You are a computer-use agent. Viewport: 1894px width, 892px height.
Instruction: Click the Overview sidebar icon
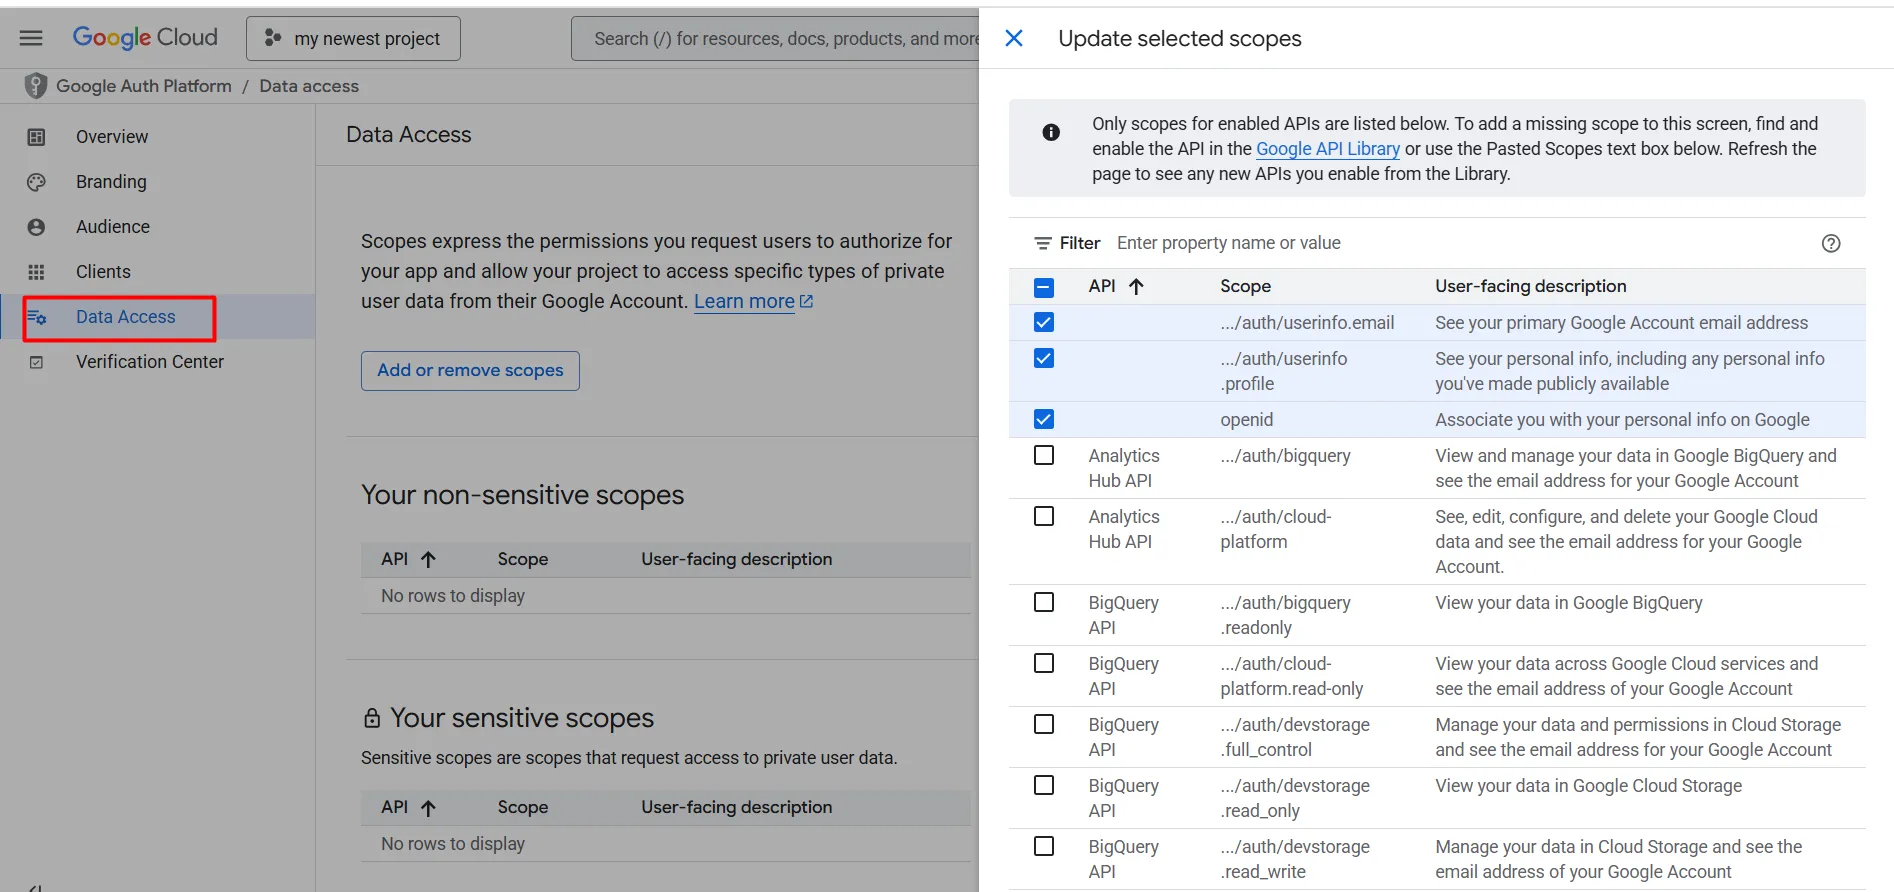pos(36,137)
